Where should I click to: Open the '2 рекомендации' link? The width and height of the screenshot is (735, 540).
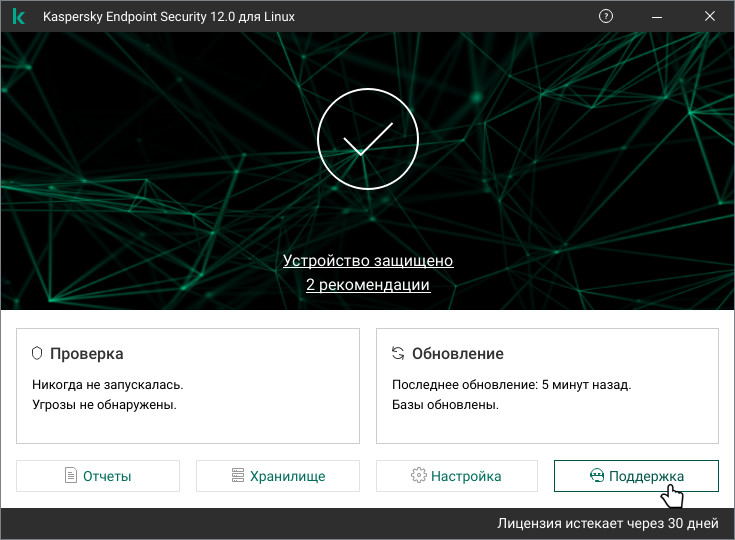click(368, 285)
